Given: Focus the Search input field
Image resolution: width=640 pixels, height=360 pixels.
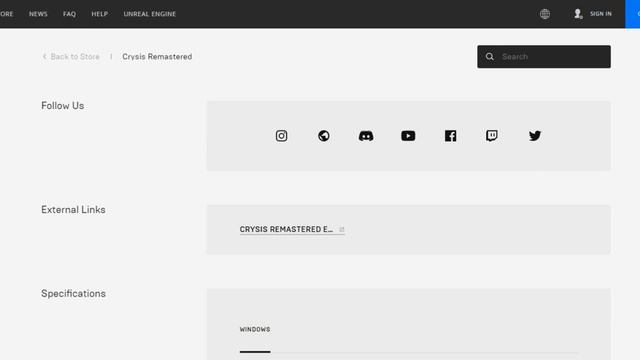Looking at the screenshot, I should [x=544, y=57].
